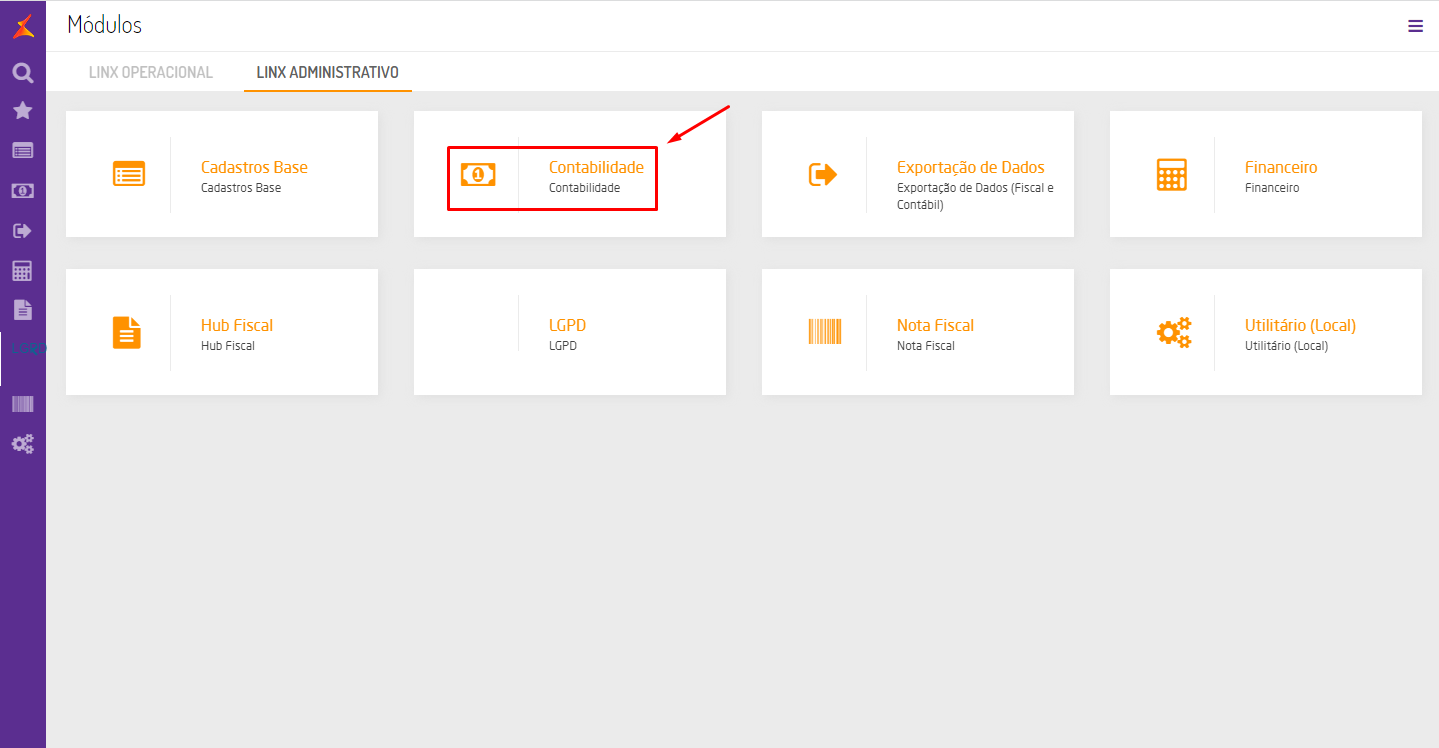The height and width of the screenshot is (748, 1439).
Task: Open the hamburger menu at top right
Action: coord(1415,26)
